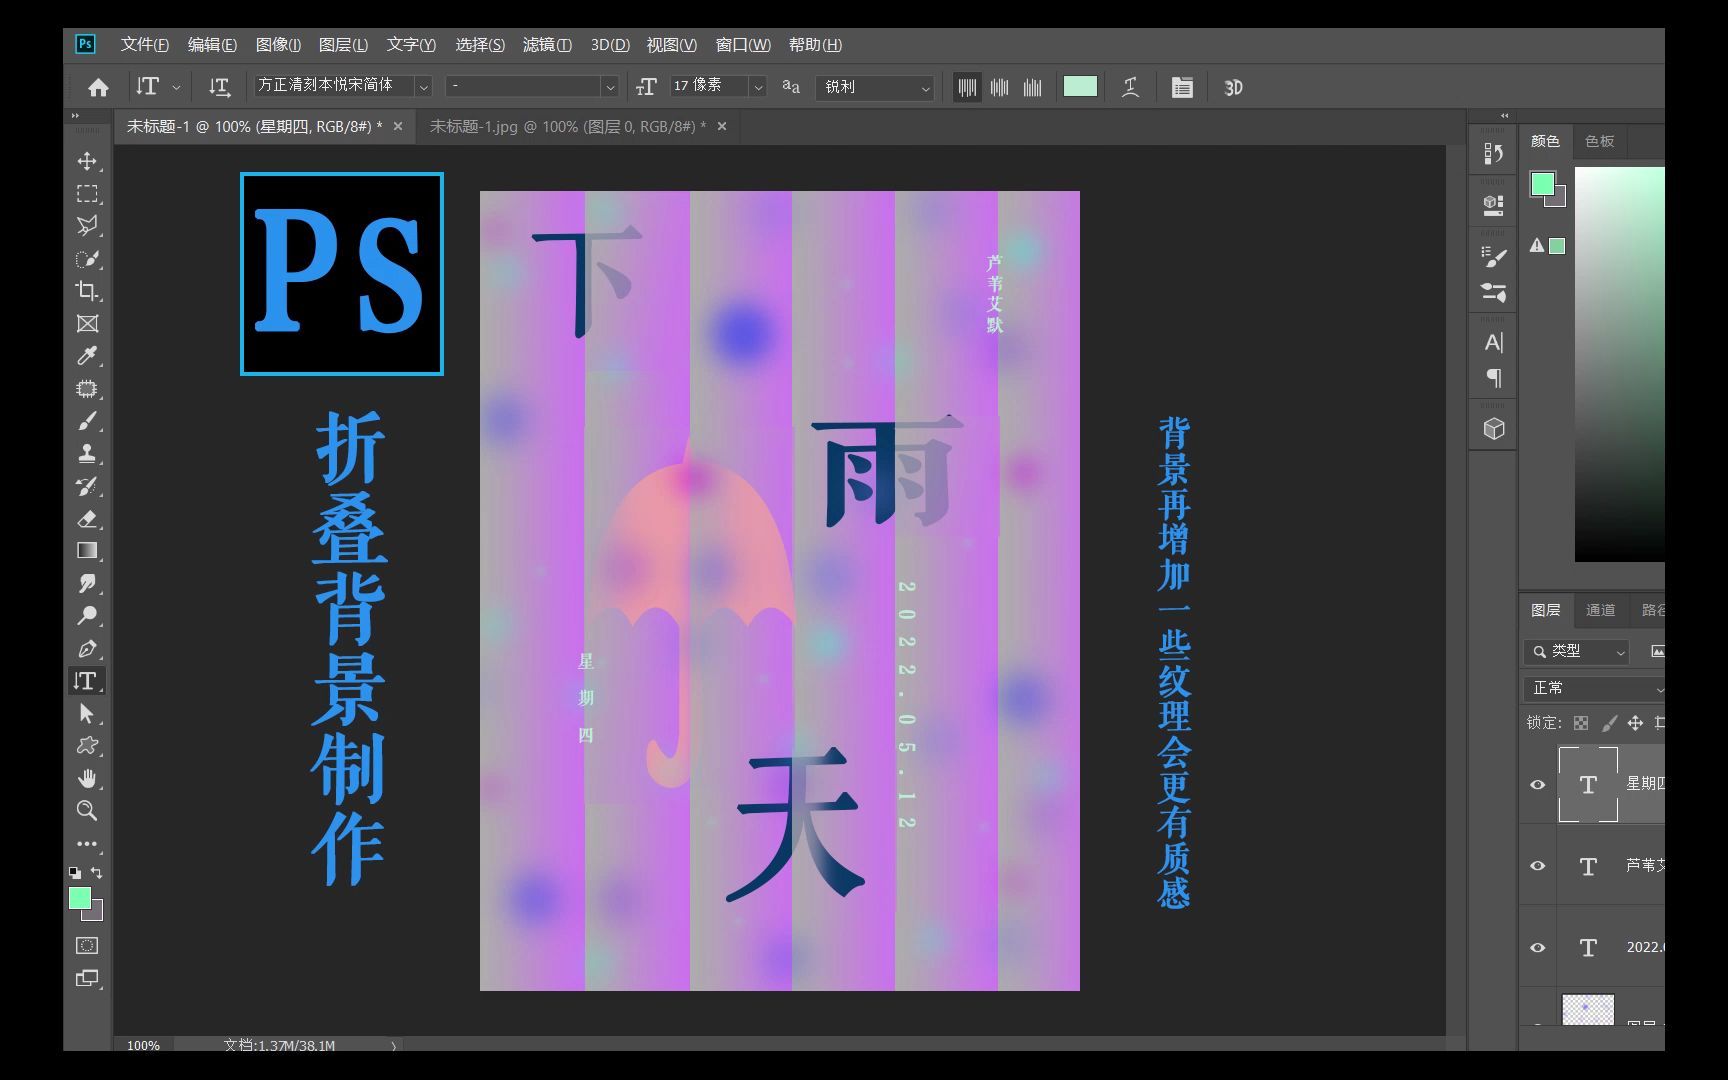Open the Paragraph panel
This screenshot has width=1728, height=1080.
(x=1493, y=379)
